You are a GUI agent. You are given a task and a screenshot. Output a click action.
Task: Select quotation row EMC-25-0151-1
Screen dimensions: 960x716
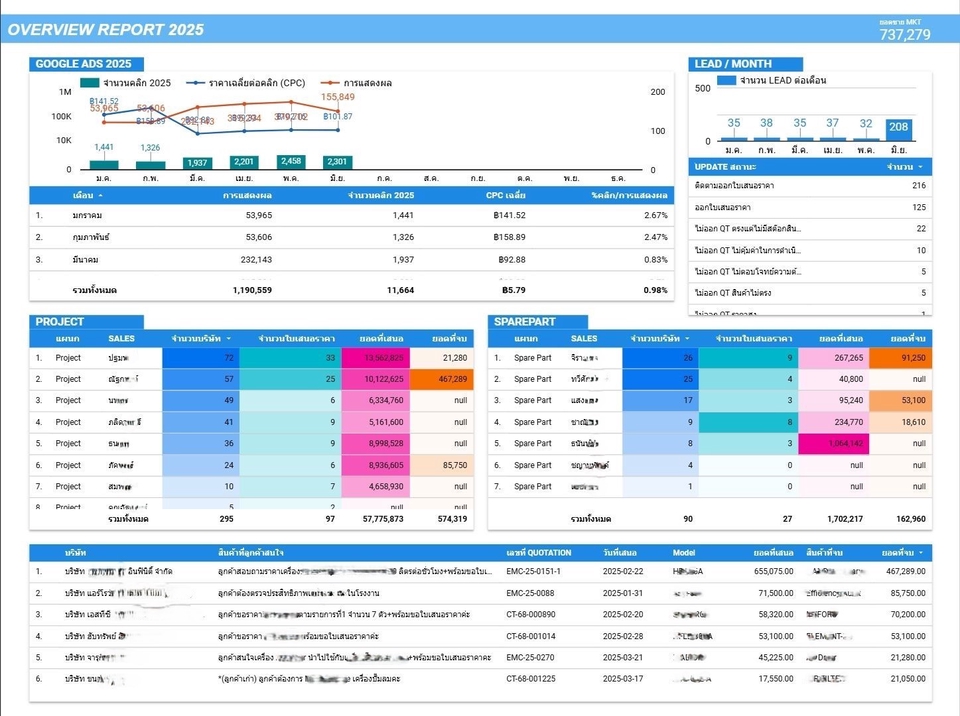(x=533, y=572)
